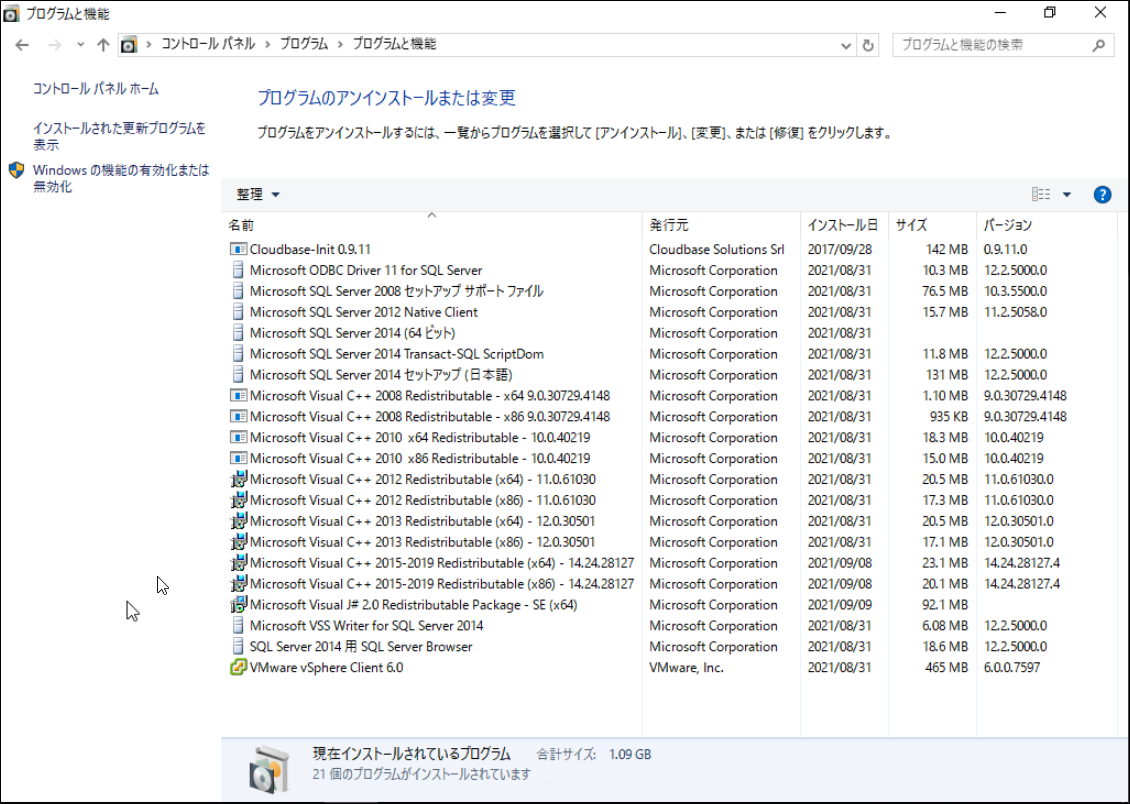Click version 11.2.5058.0

[1015, 312]
